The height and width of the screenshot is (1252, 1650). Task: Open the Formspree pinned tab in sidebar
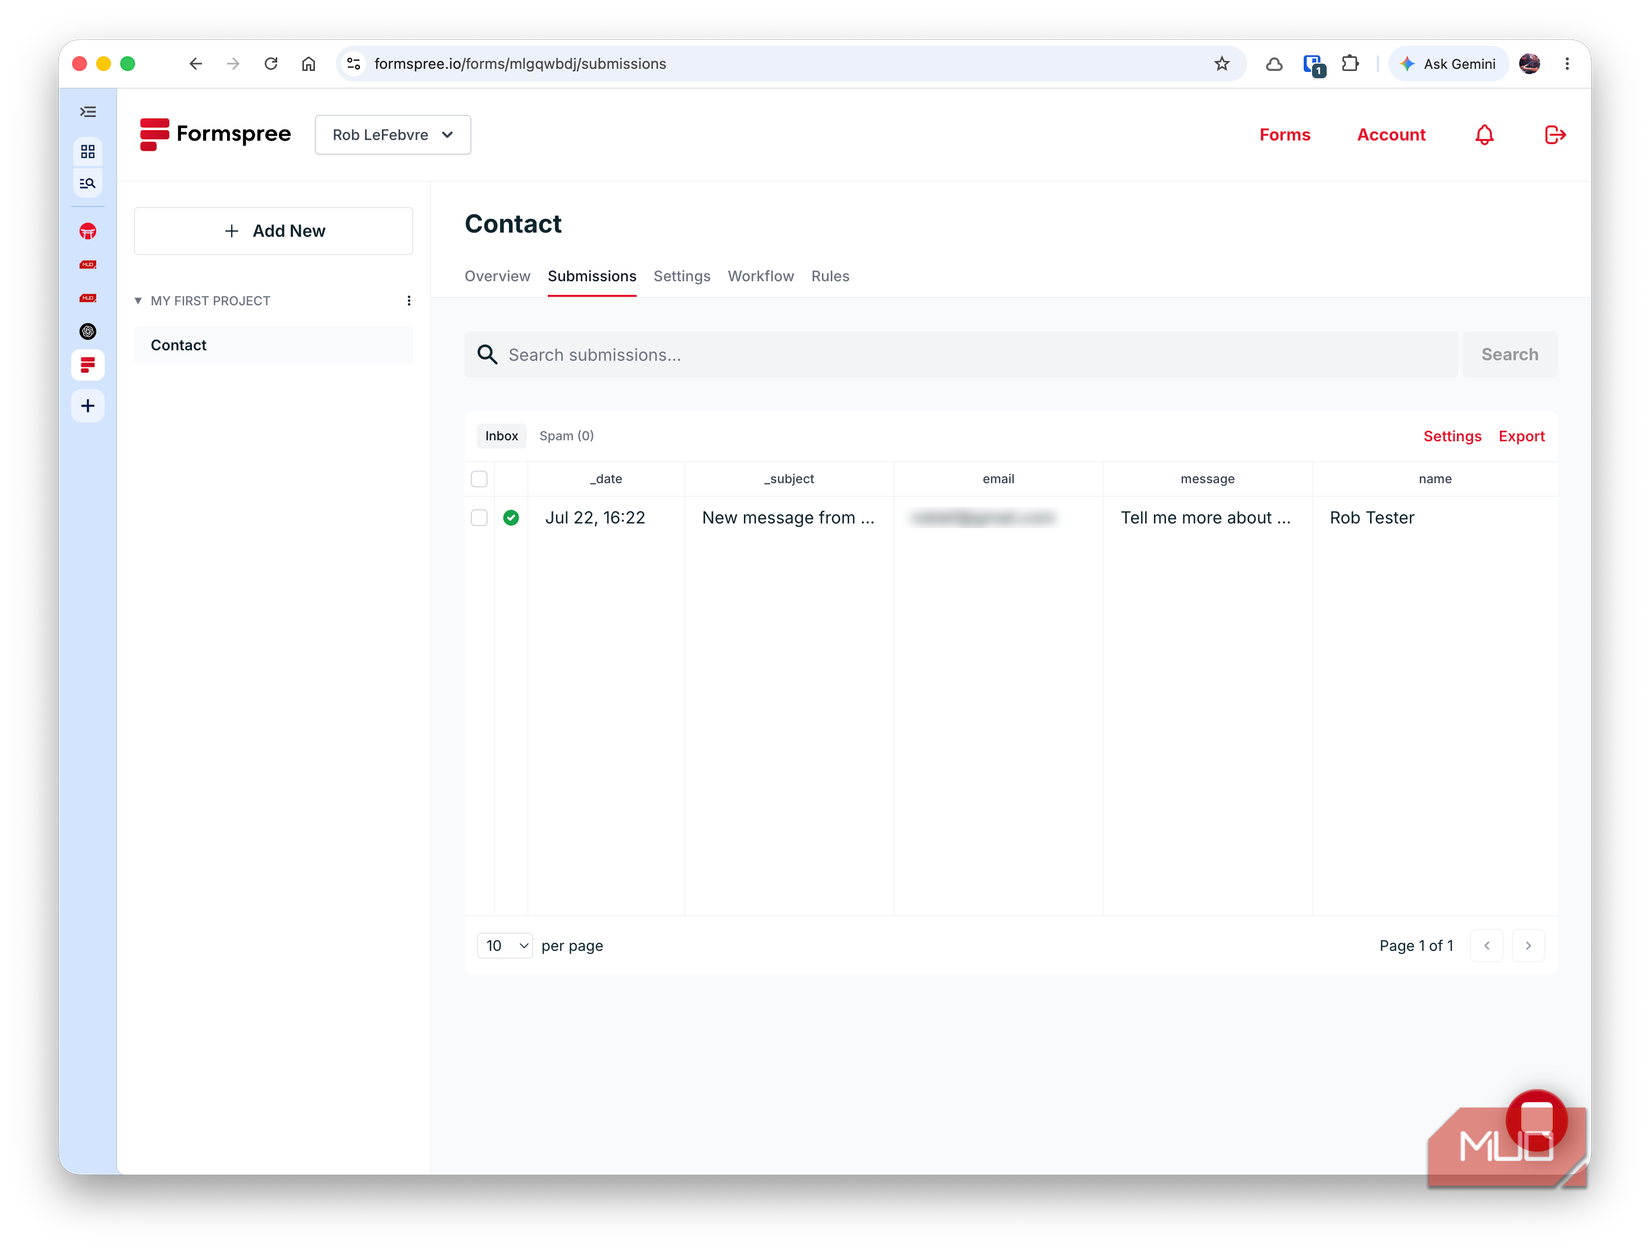pyautogui.click(x=88, y=365)
